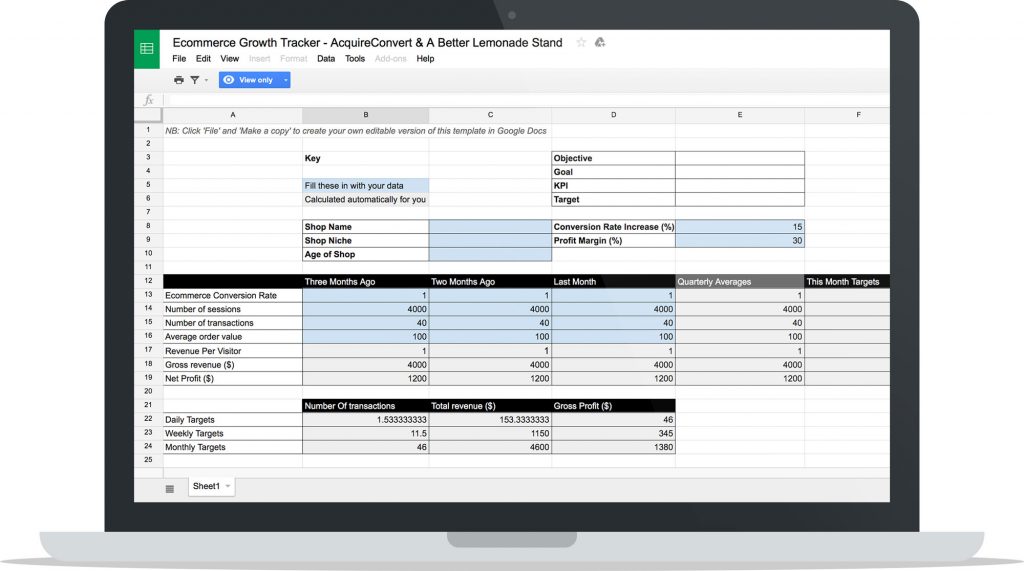Select the whole sheet via corner box
This screenshot has width=1024, height=571.
point(148,115)
